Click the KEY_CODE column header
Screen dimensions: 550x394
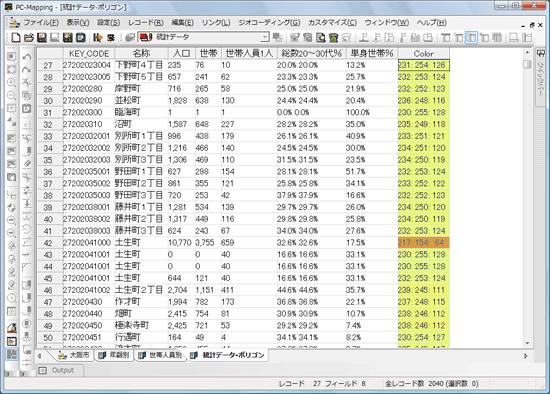coord(89,53)
